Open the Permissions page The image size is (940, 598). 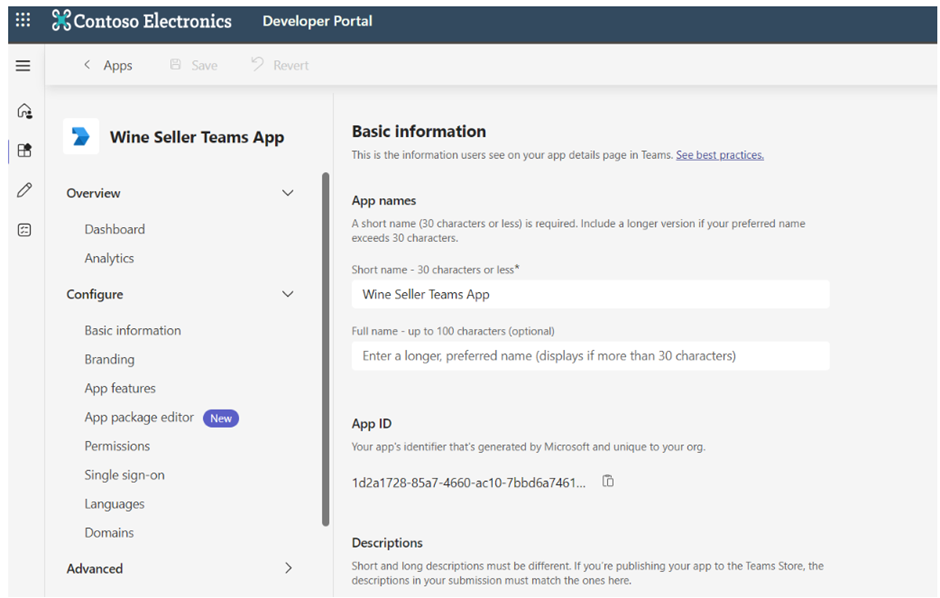tap(117, 446)
